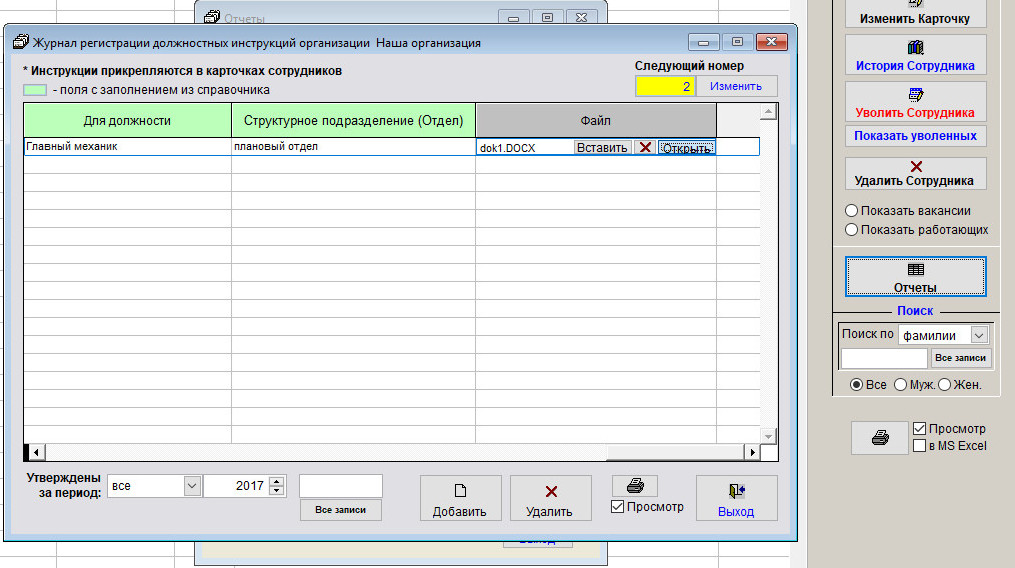Click Вставить to attach a file
Image resolution: width=1015 pixels, height=568 pixels.
pos(602,148)
